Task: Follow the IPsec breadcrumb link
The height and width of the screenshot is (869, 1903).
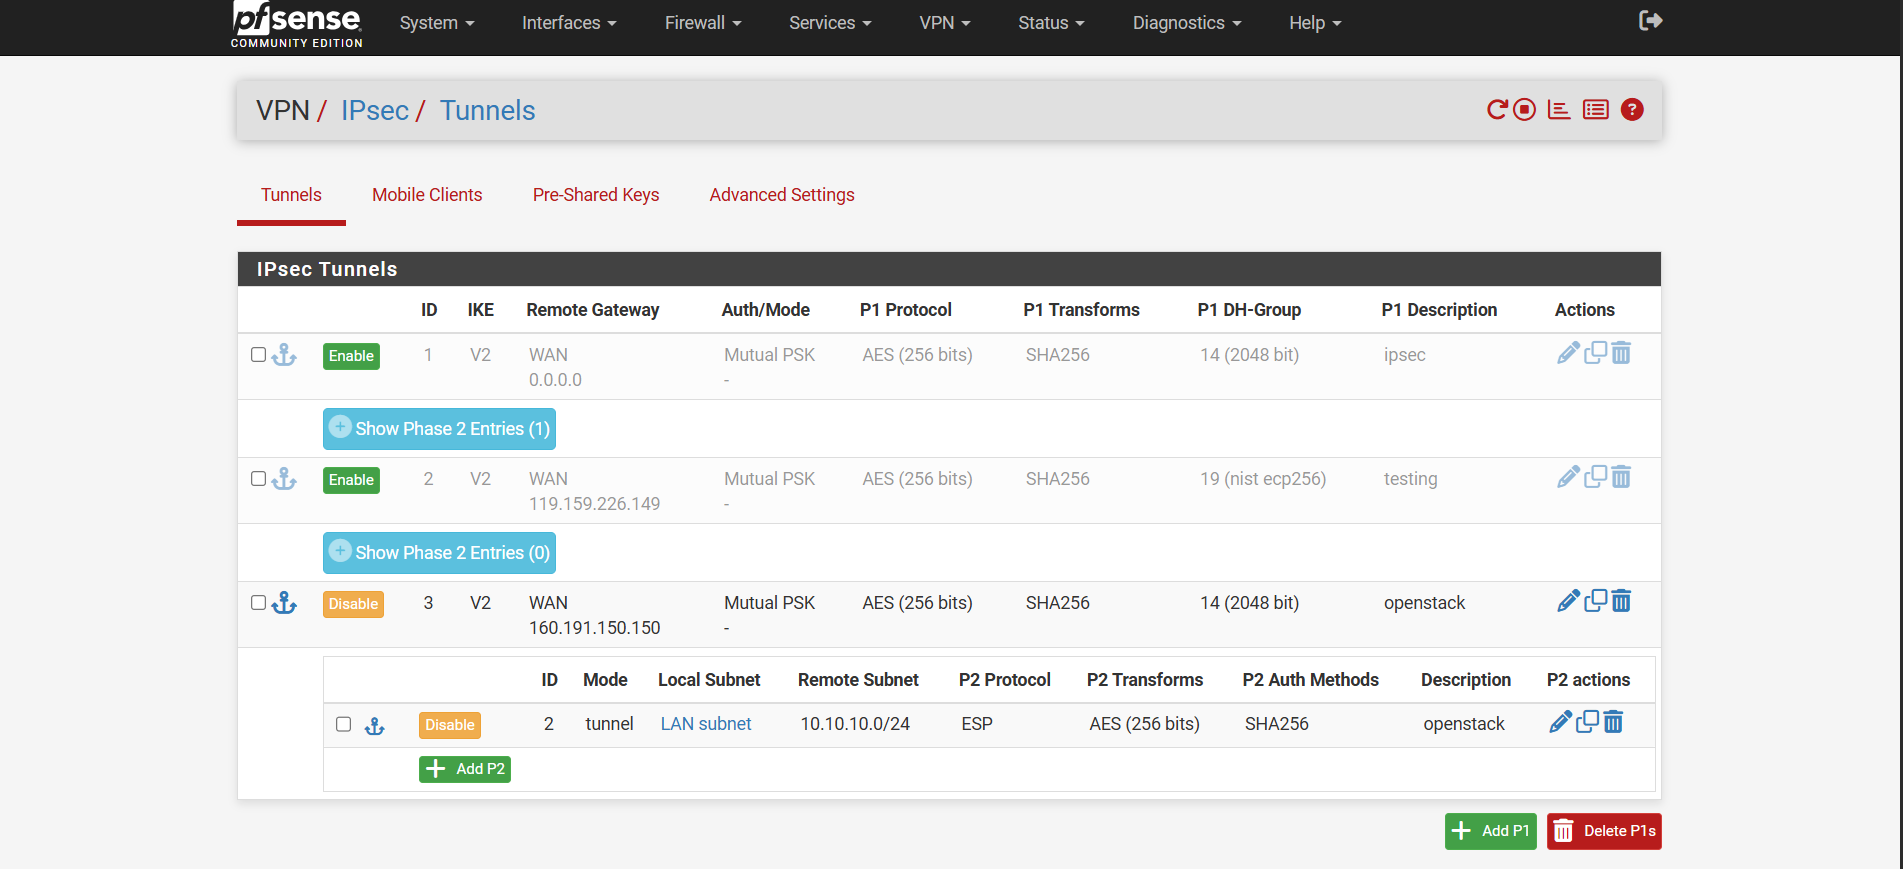Action: pos(375,110)
